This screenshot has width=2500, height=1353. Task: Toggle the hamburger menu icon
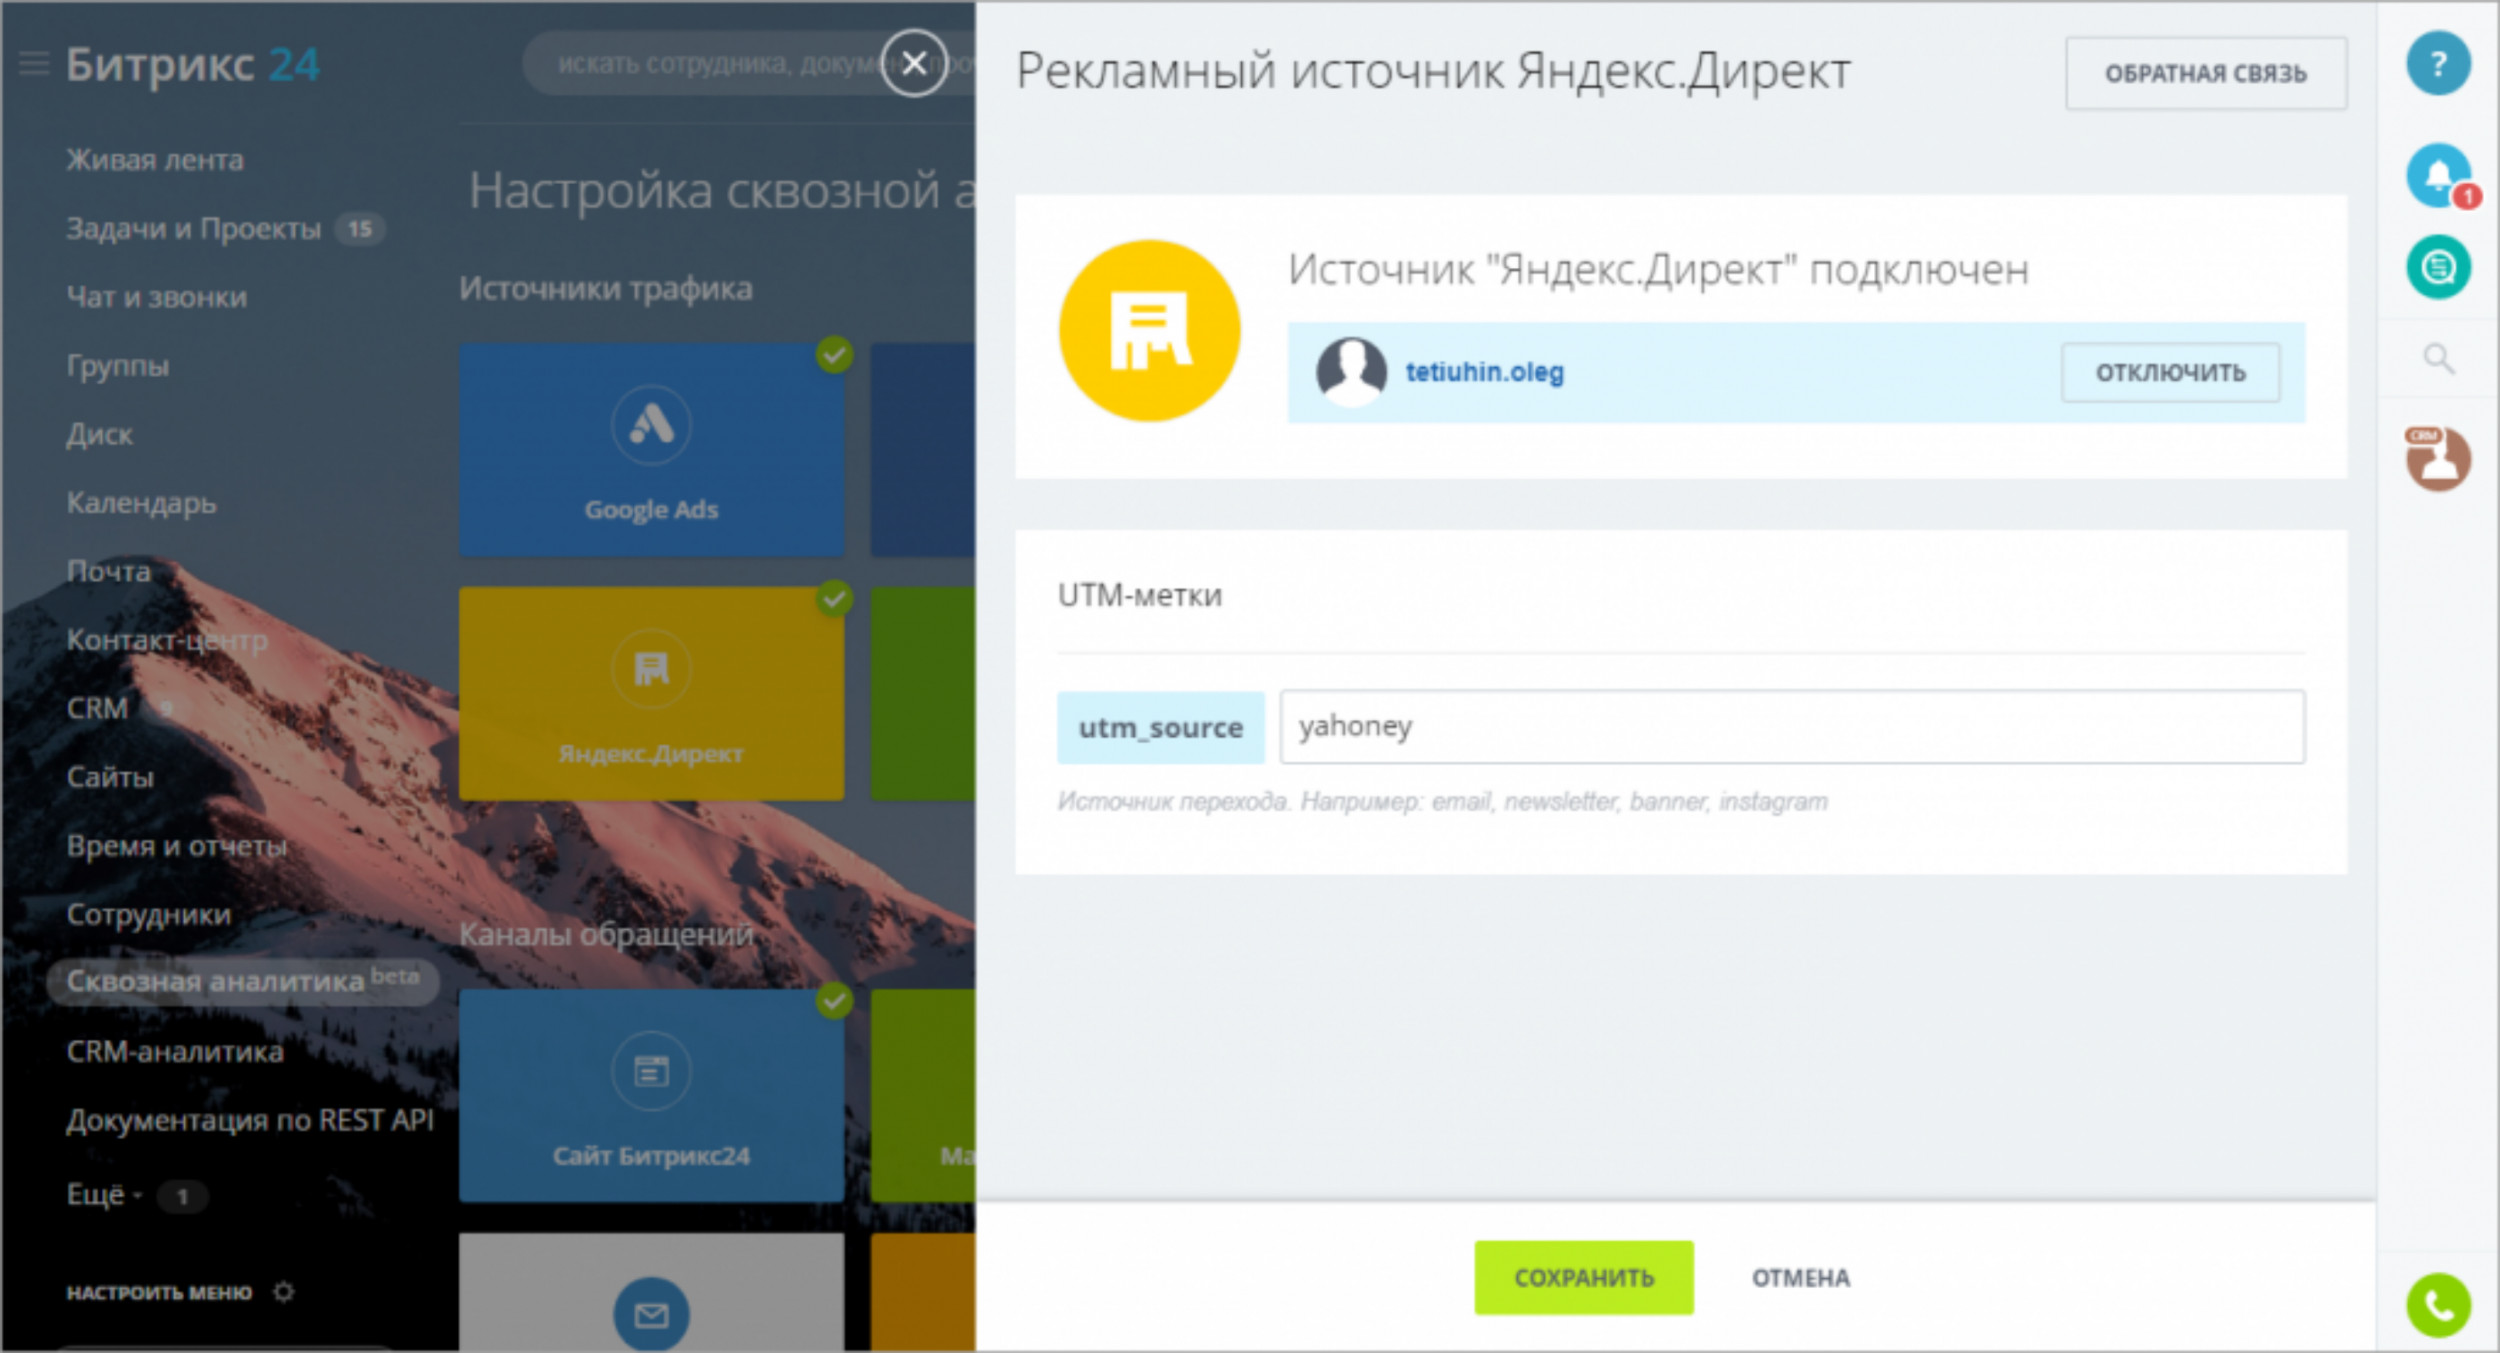(34, 64)
